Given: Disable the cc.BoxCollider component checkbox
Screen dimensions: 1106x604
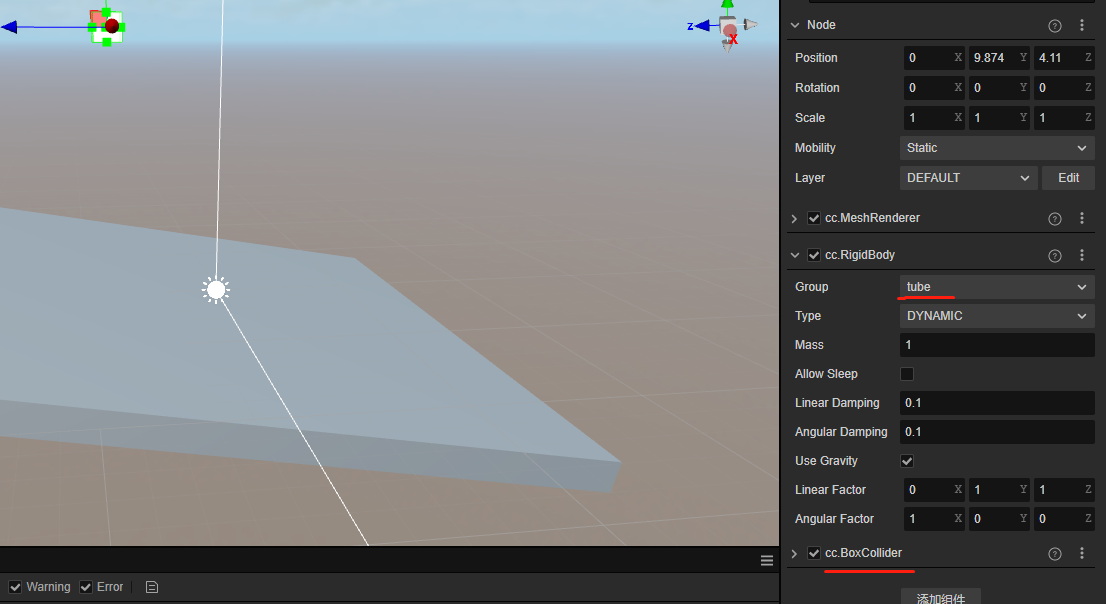Looking at the screenshot, I should coord(814,553).
